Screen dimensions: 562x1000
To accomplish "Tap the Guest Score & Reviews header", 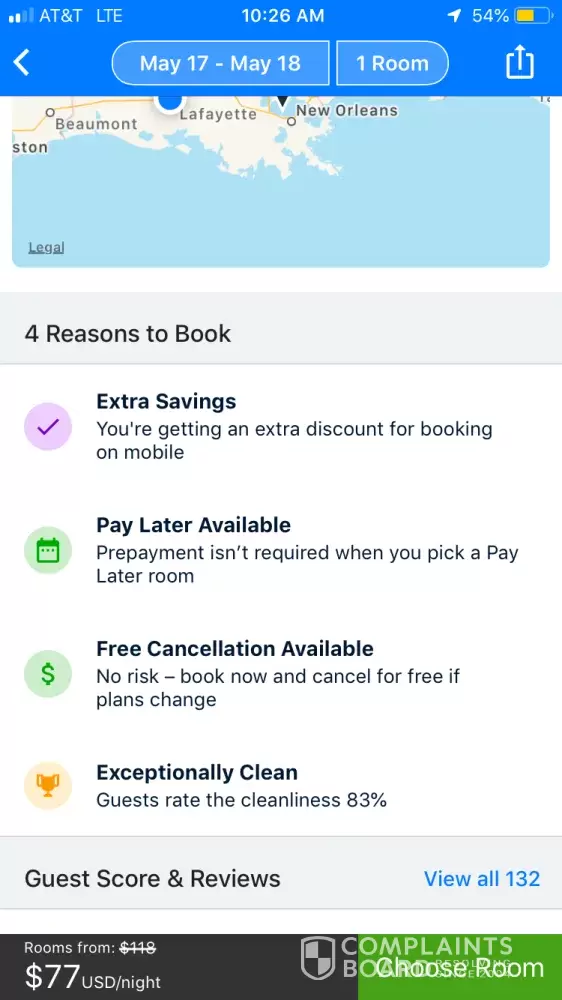I will pos(152,878).
